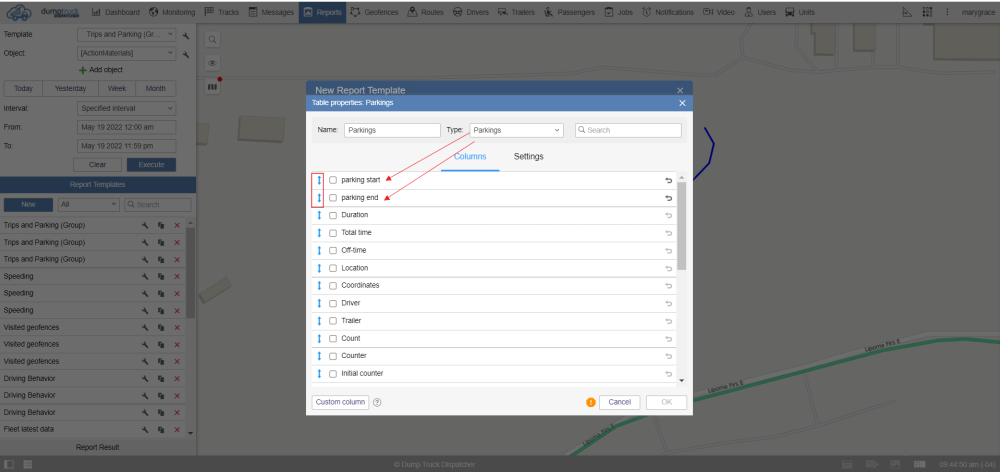The height and width of the screenshot is (472, 1000).
Task: Click the help icon next to Custom column
Action: [377, 402]
